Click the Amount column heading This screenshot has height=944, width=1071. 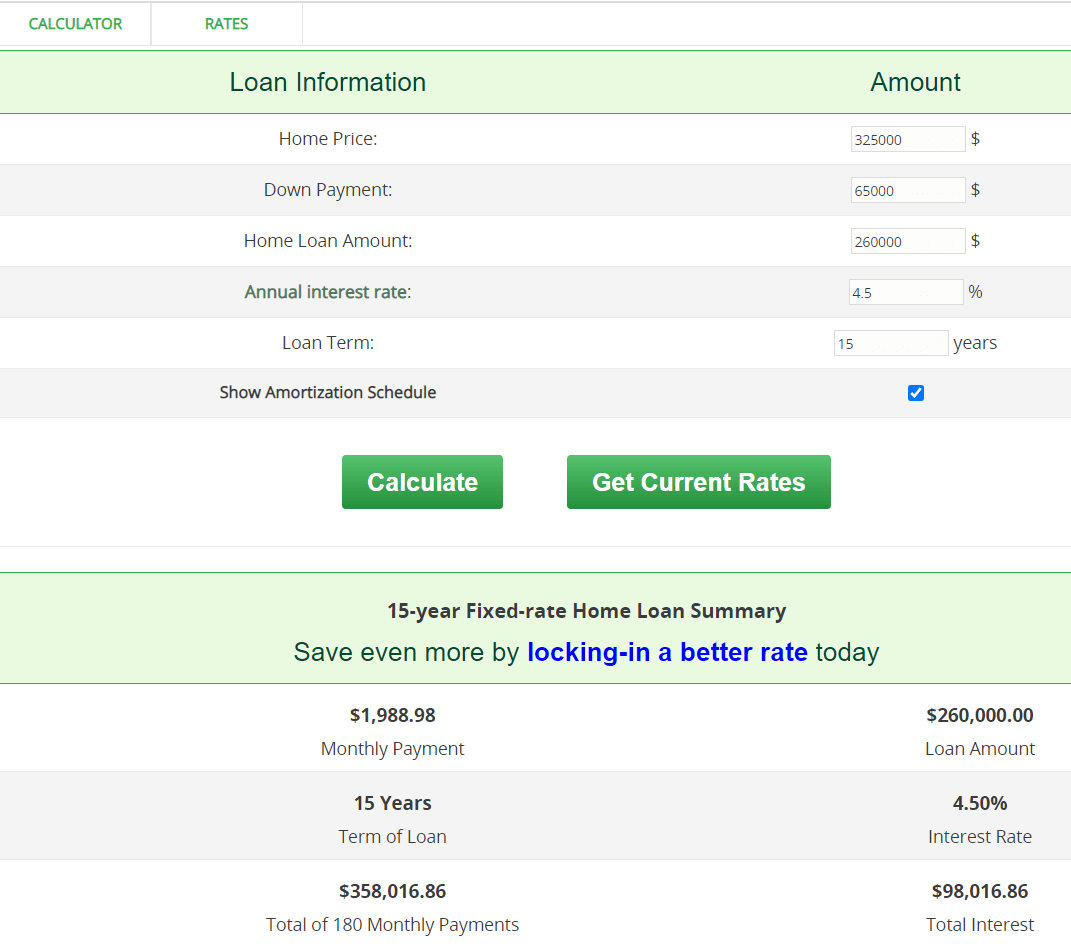tap(915, 82)
